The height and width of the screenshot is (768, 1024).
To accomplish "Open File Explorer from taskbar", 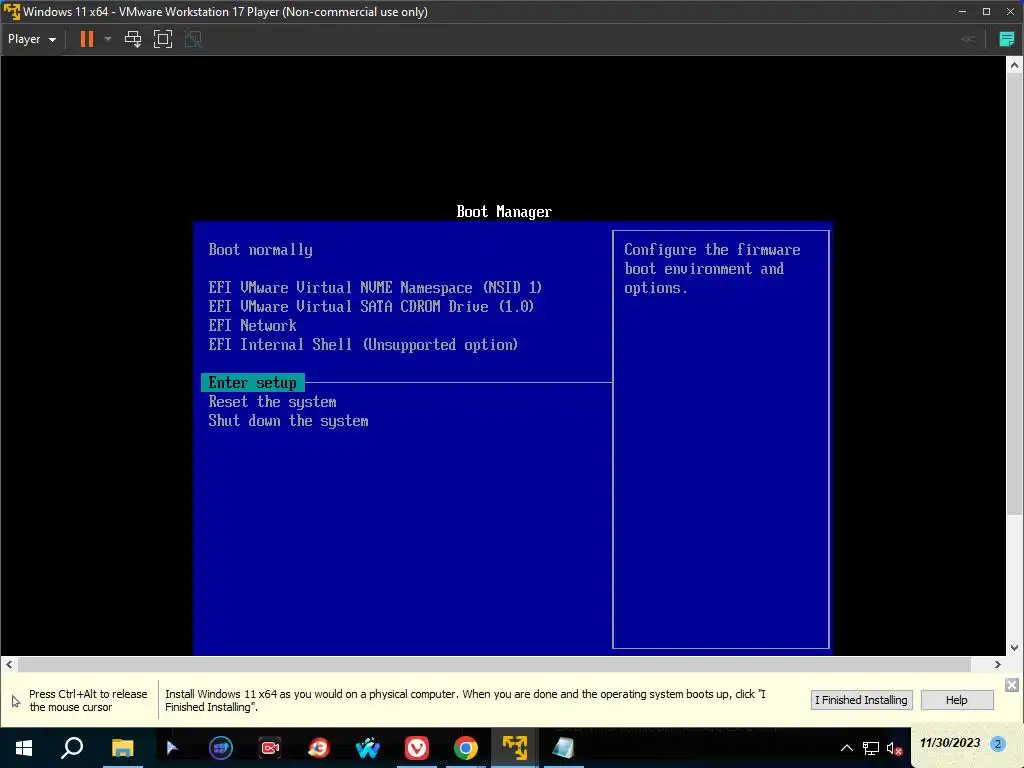I will (x=122, y=748).
